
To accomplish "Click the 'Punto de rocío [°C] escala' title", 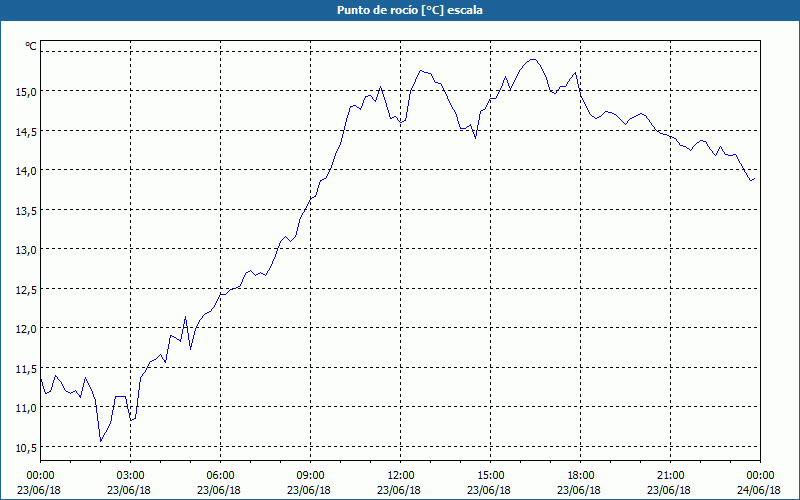I will (410, 10).
